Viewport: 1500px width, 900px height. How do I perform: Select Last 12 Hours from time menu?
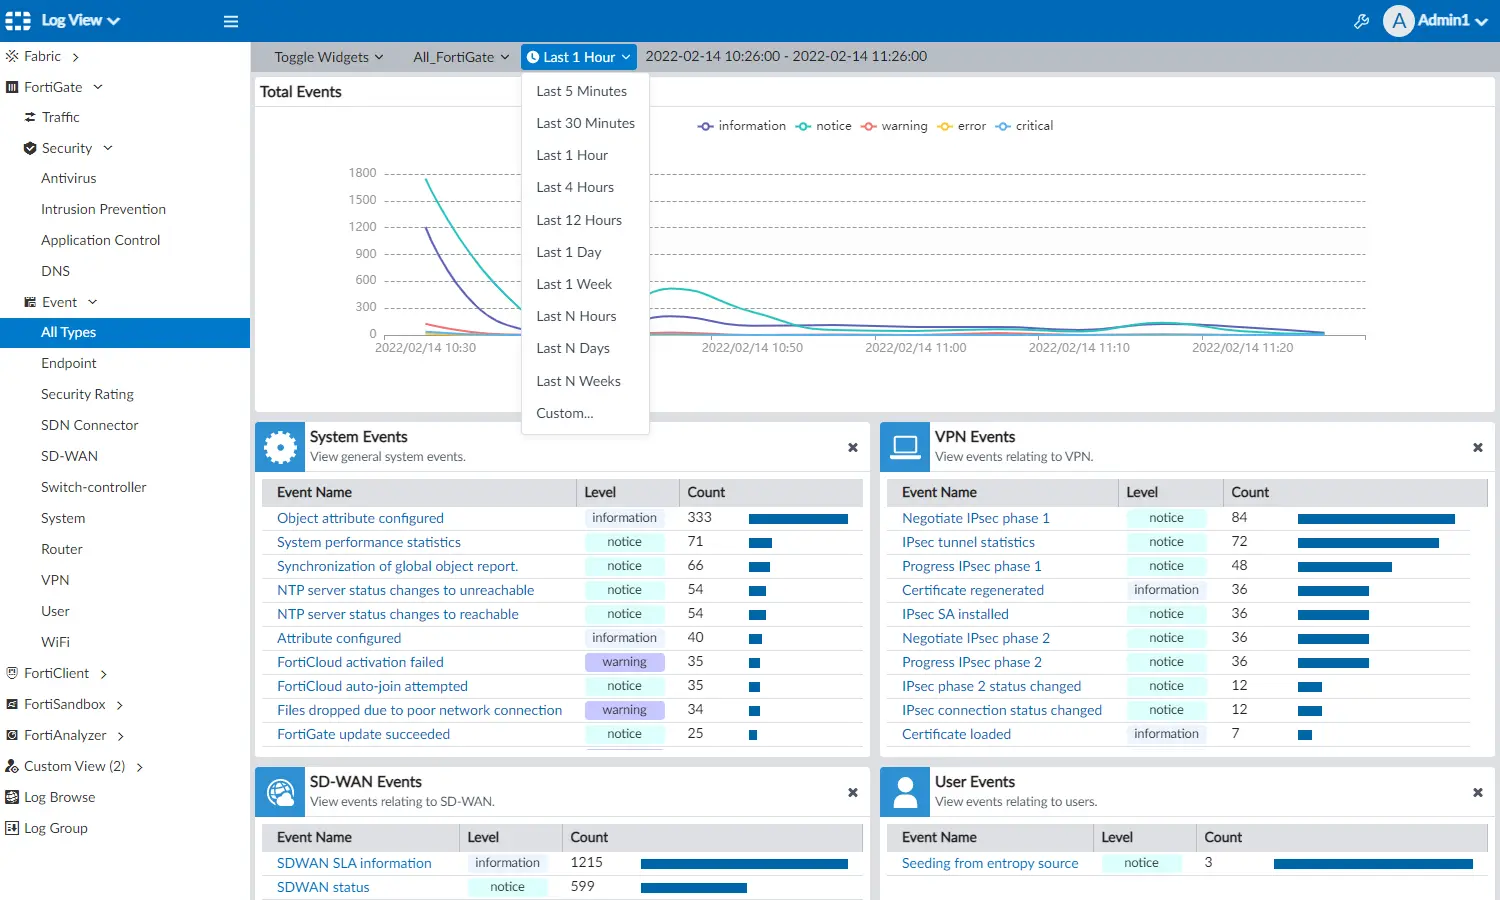[x=579, y=220]
